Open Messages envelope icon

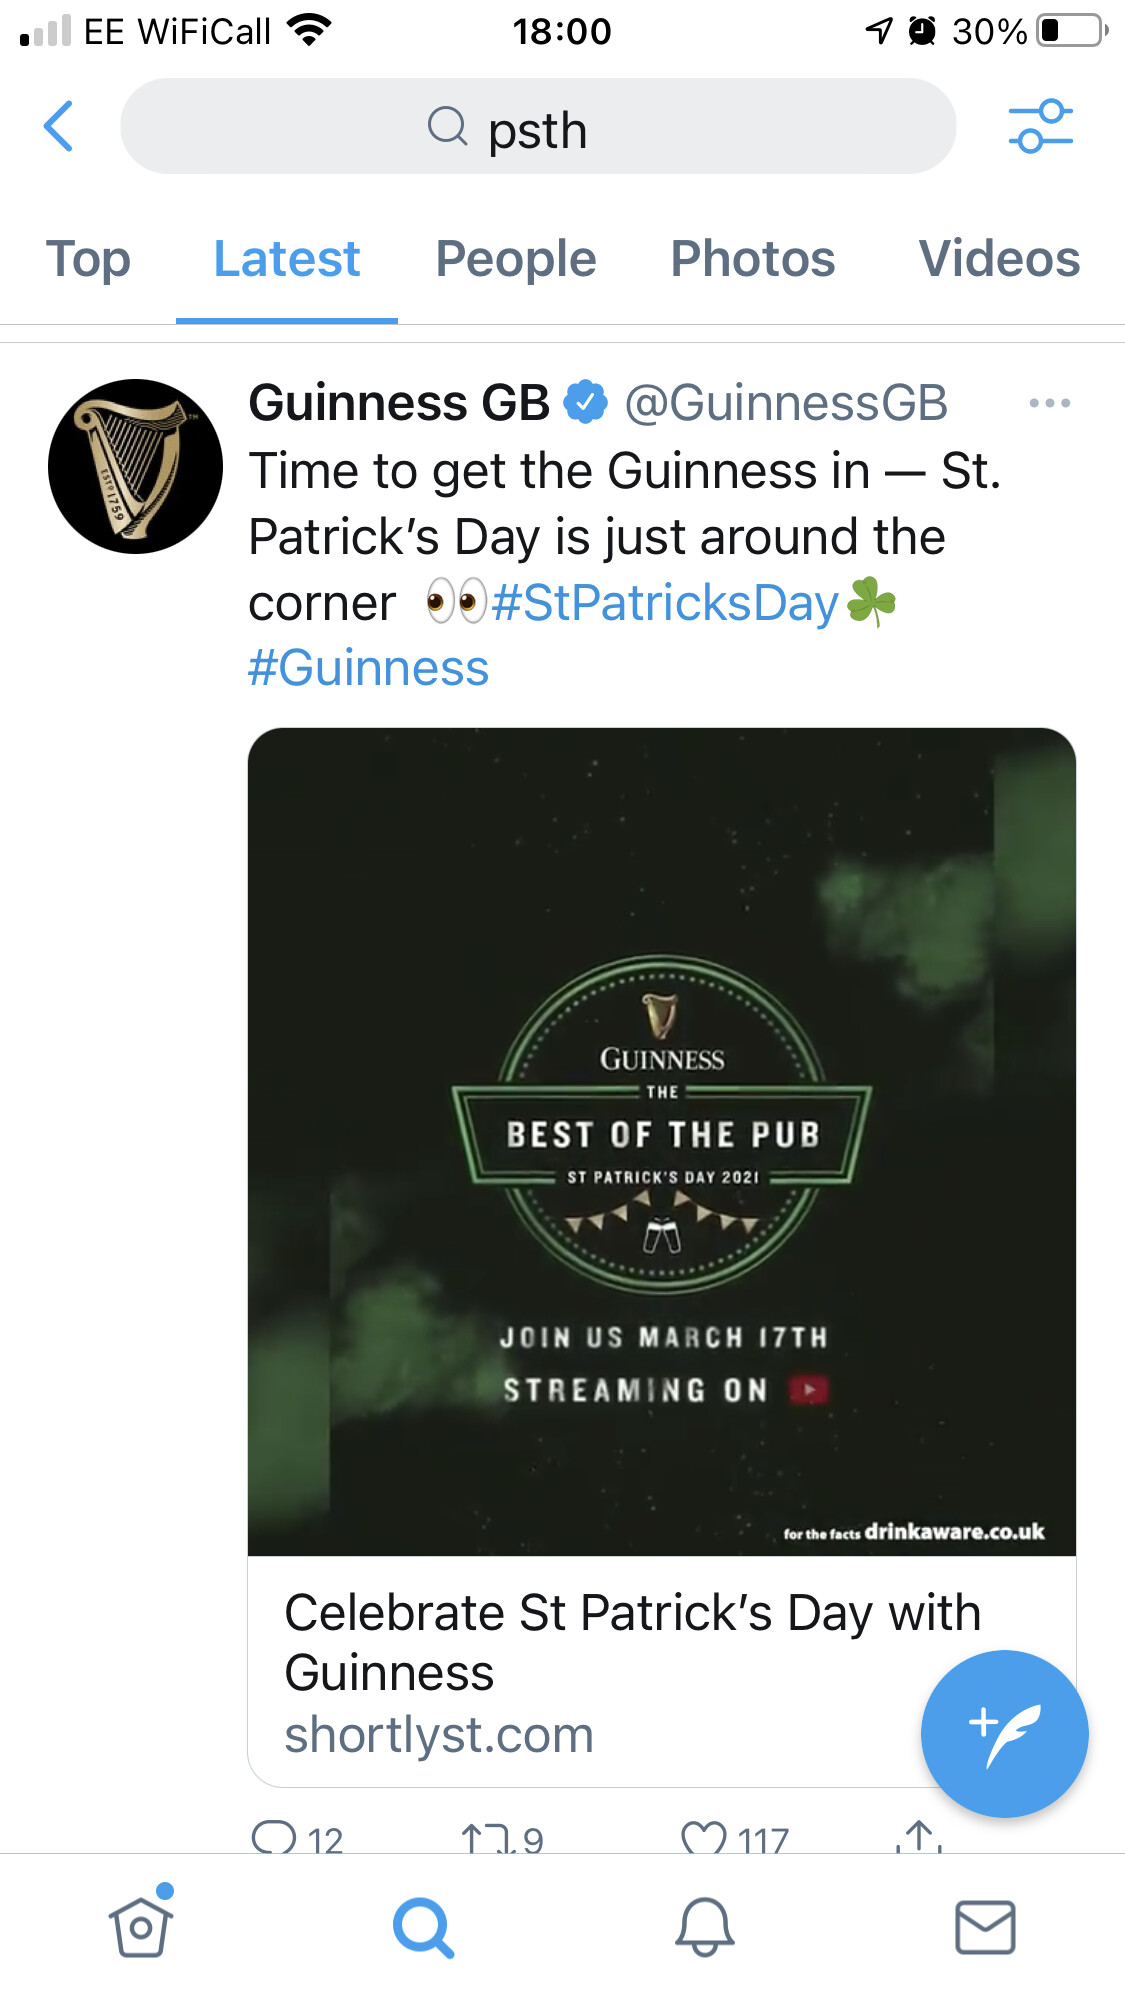(x=986, y=1927)
